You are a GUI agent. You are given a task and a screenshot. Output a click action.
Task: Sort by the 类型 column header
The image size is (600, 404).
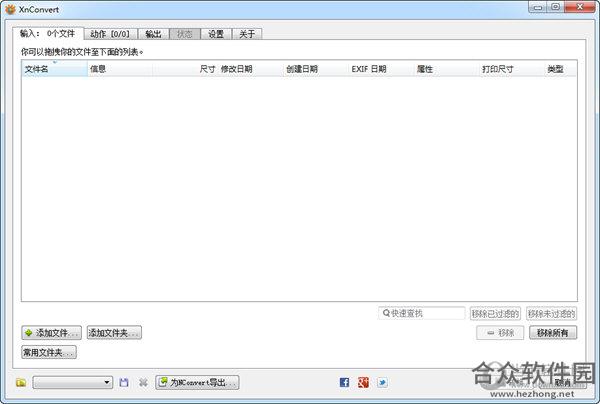[x=561, y=69]
